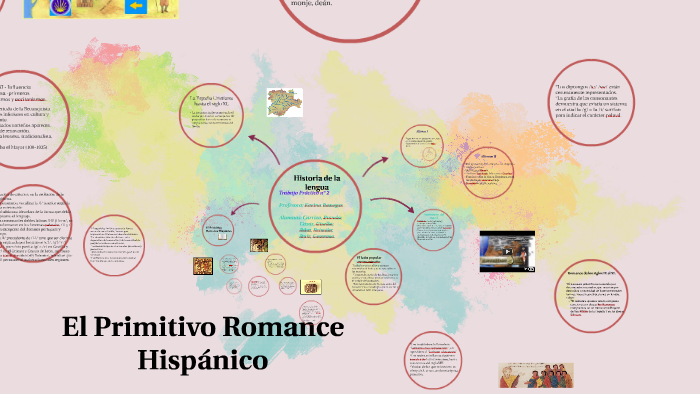This screenshot has height=394, width=700.
Task: Open the small sketch circle inside 'Glosas I'
Action: (429, 154)
